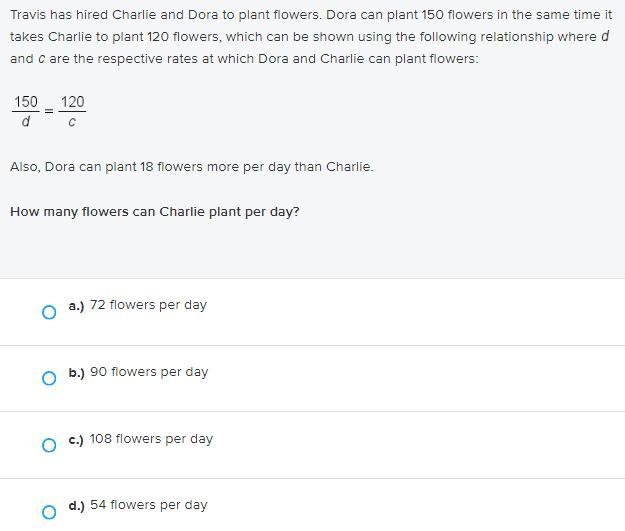Click the bold "a.)" option label
The width and height of the screenshot is (625, 531).
click(77, 306)
